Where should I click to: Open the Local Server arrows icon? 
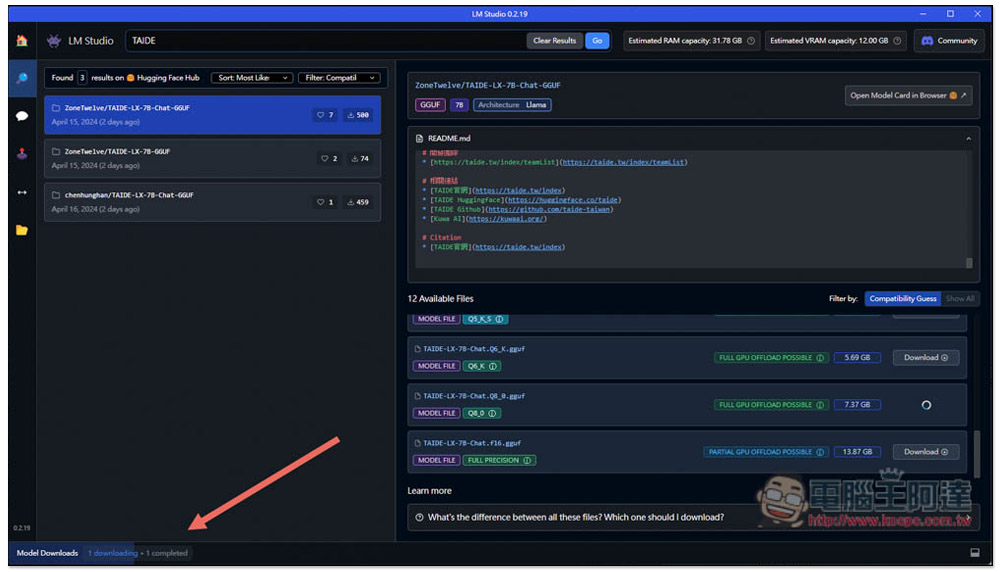[x=22, y=192]
